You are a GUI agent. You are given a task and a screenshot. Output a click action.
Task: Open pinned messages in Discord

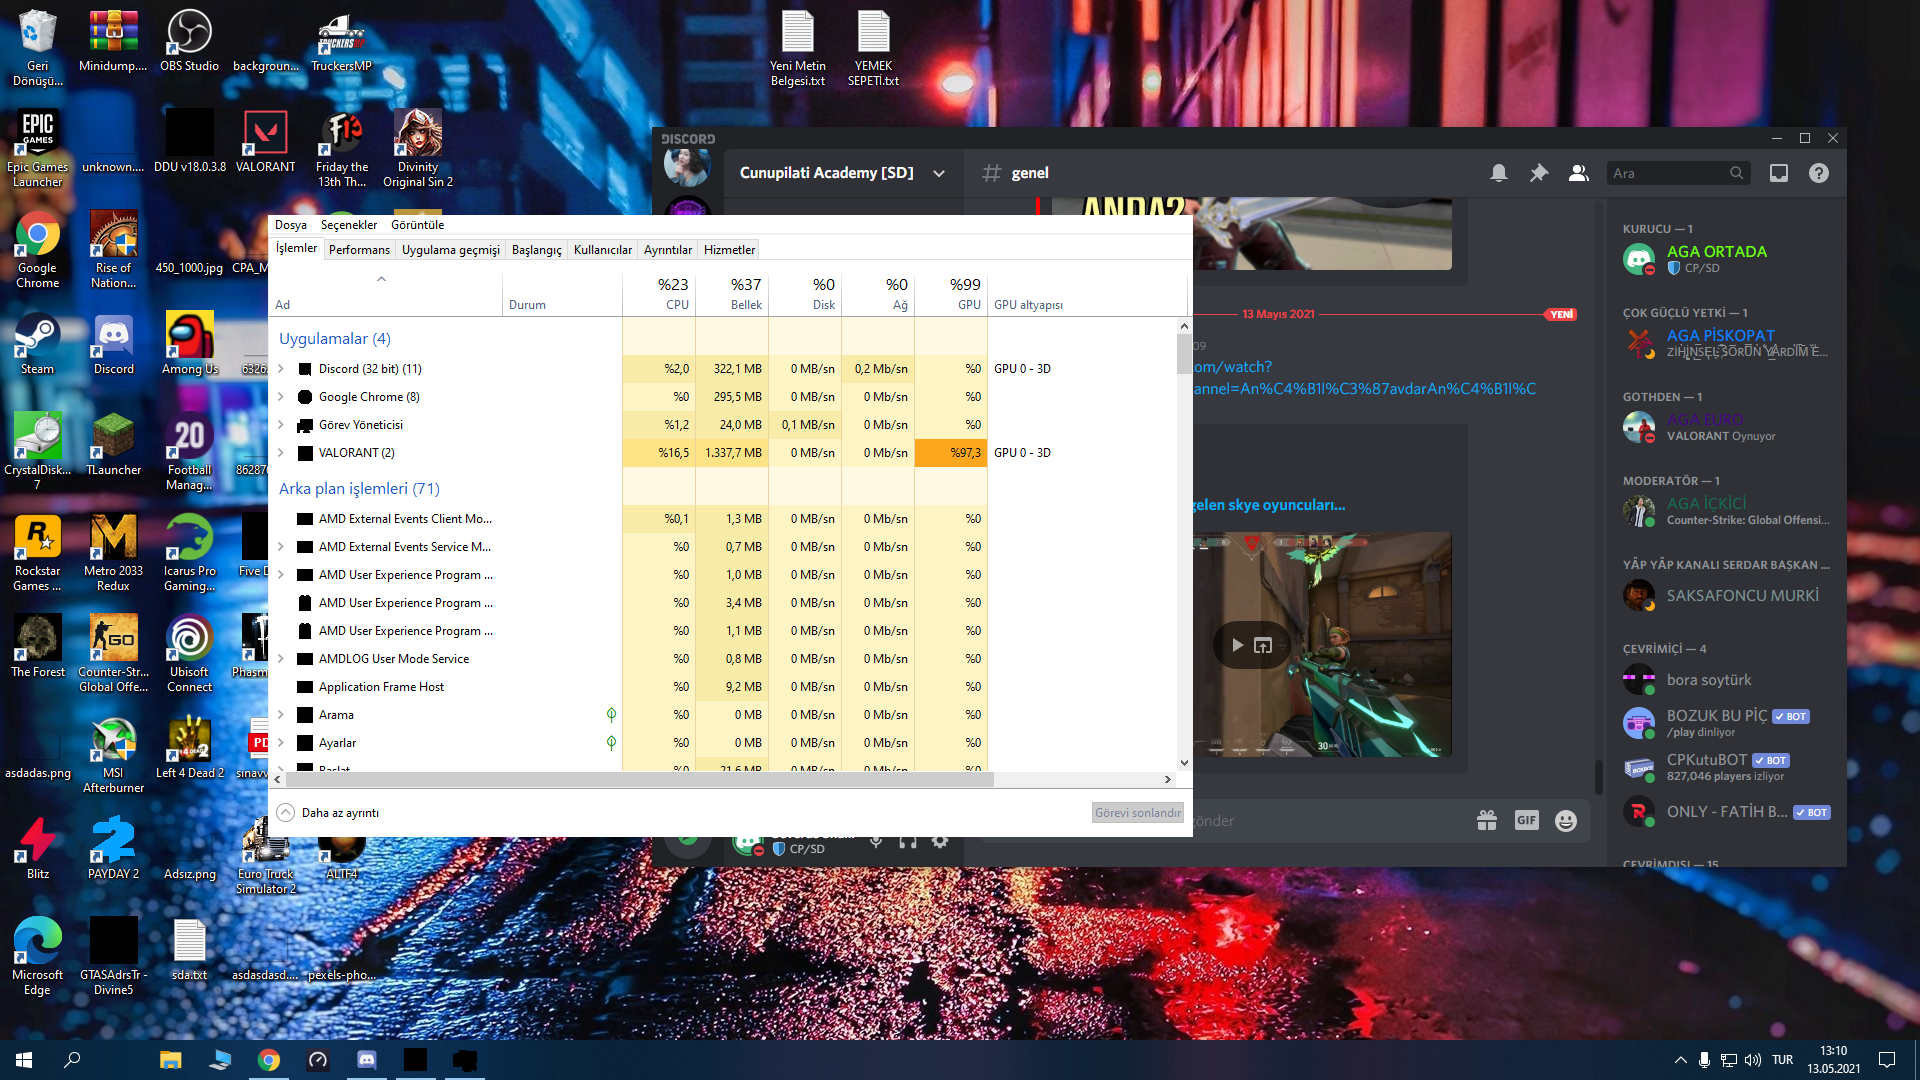(x=1538, y=173)
